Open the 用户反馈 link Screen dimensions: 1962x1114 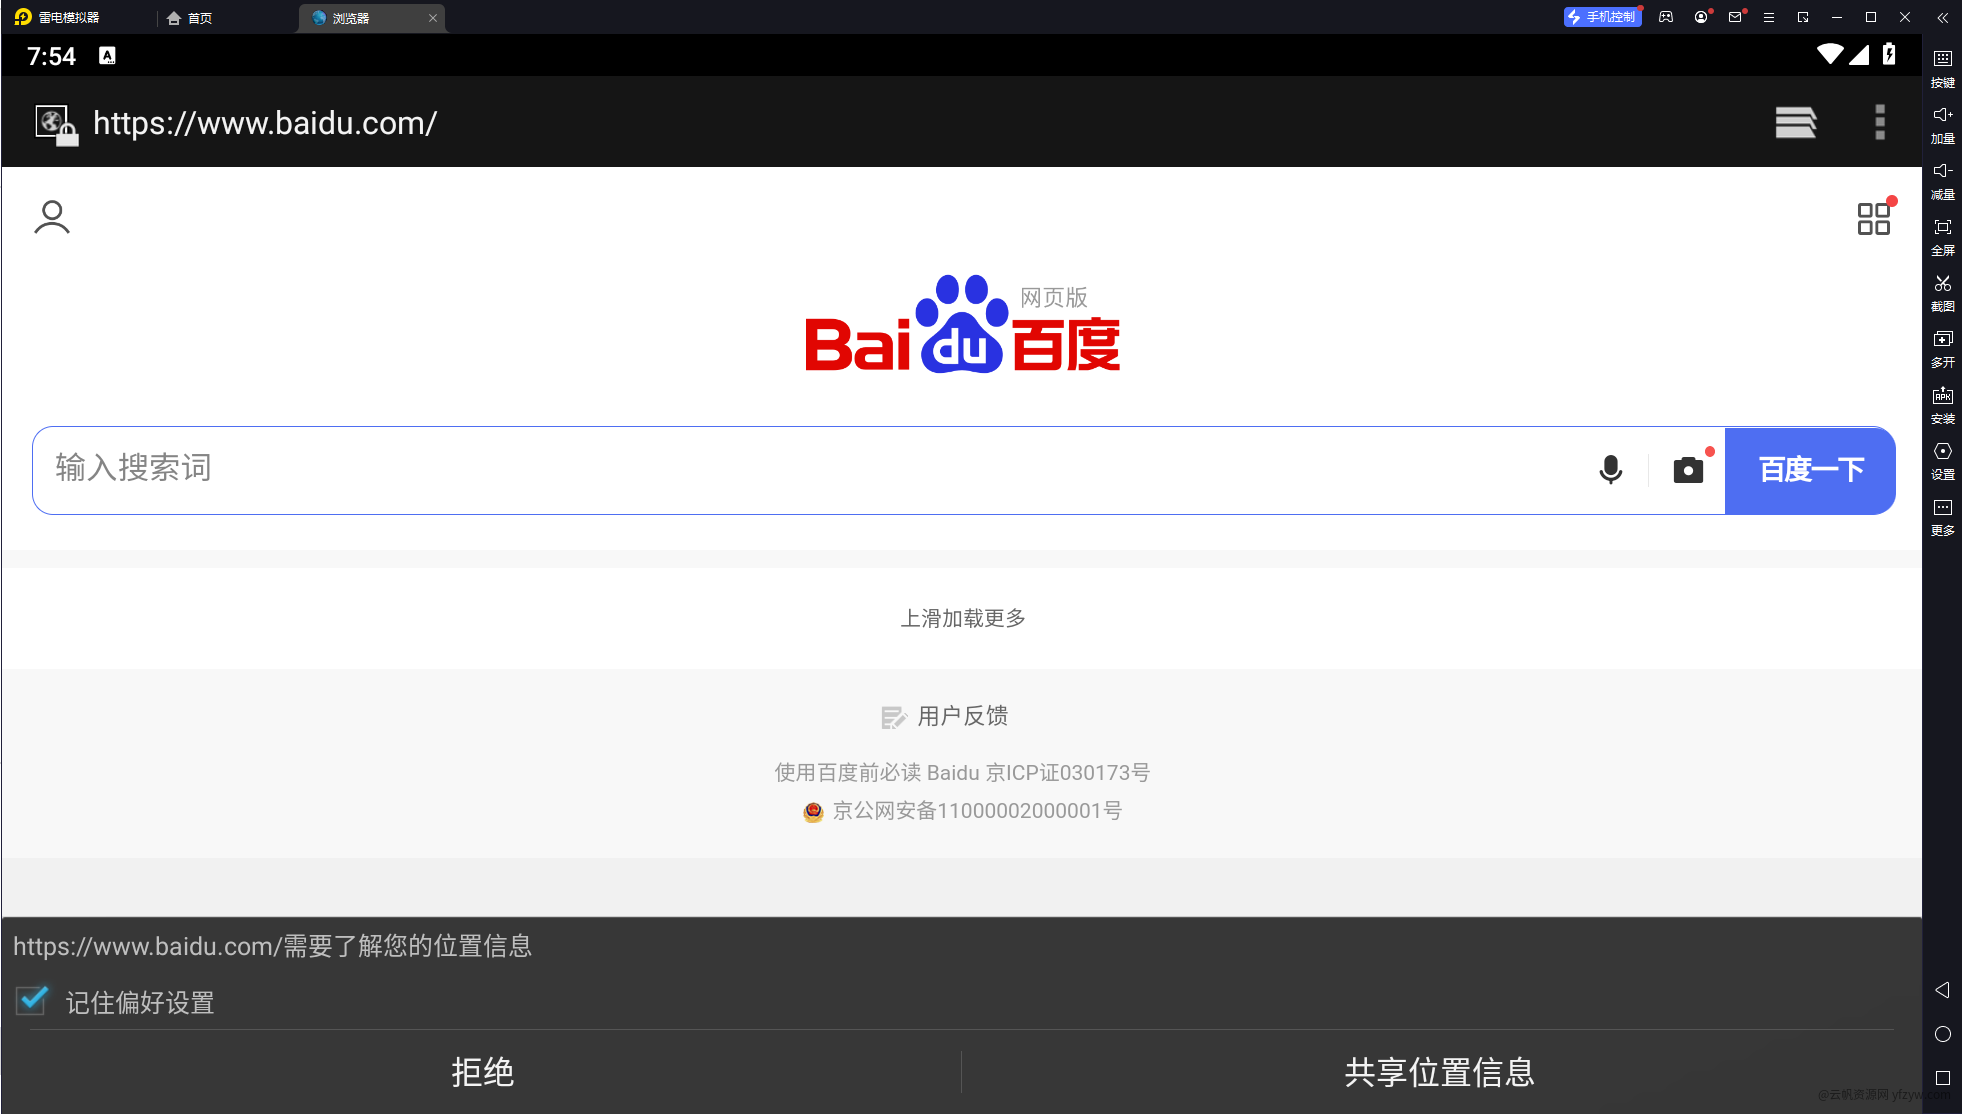click(945, 716)
